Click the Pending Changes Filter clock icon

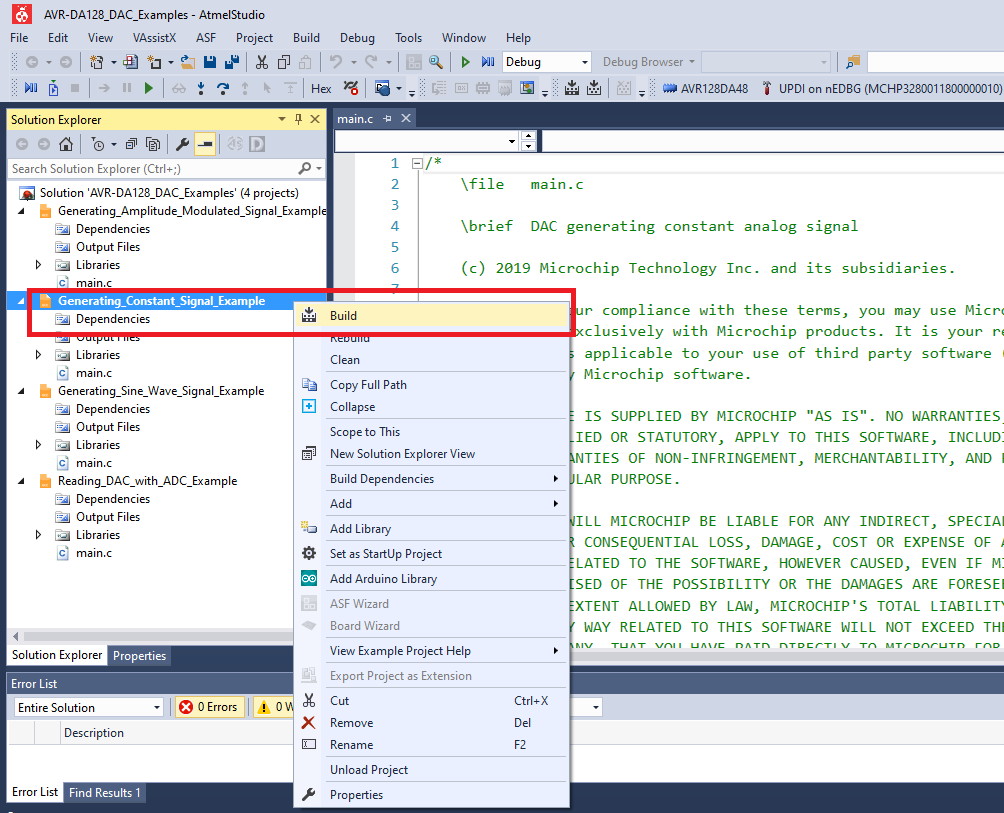tap(97, 144)
